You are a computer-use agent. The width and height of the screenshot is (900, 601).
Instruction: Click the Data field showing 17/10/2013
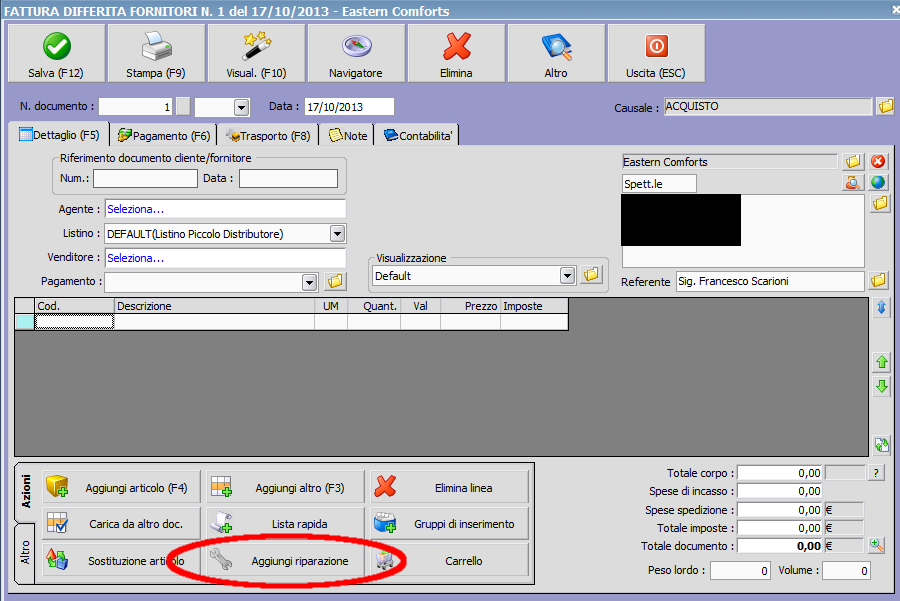(349, 107)
